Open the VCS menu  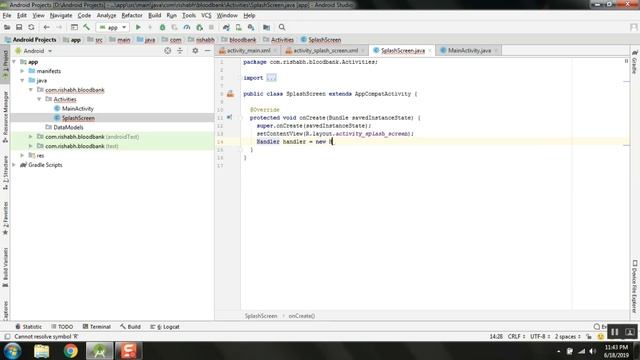point(206,16)
